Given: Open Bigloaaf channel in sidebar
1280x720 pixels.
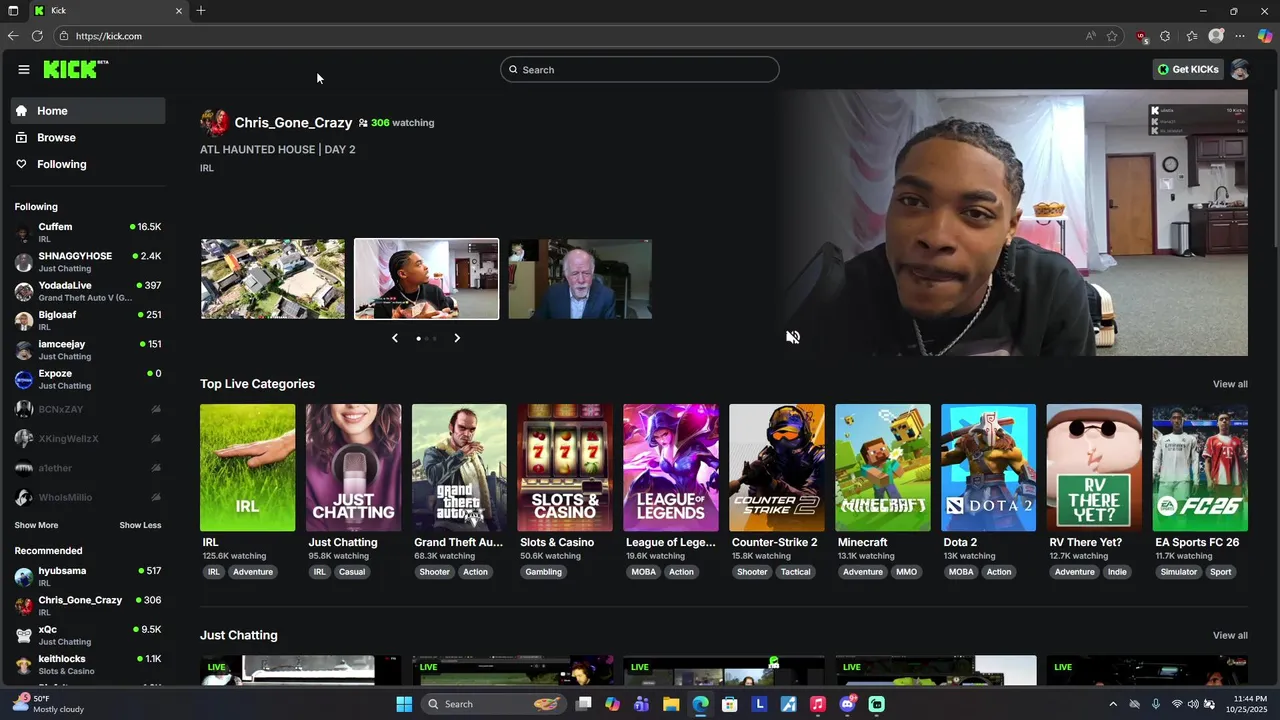Looking at the screenshot, I should point(88,321).
